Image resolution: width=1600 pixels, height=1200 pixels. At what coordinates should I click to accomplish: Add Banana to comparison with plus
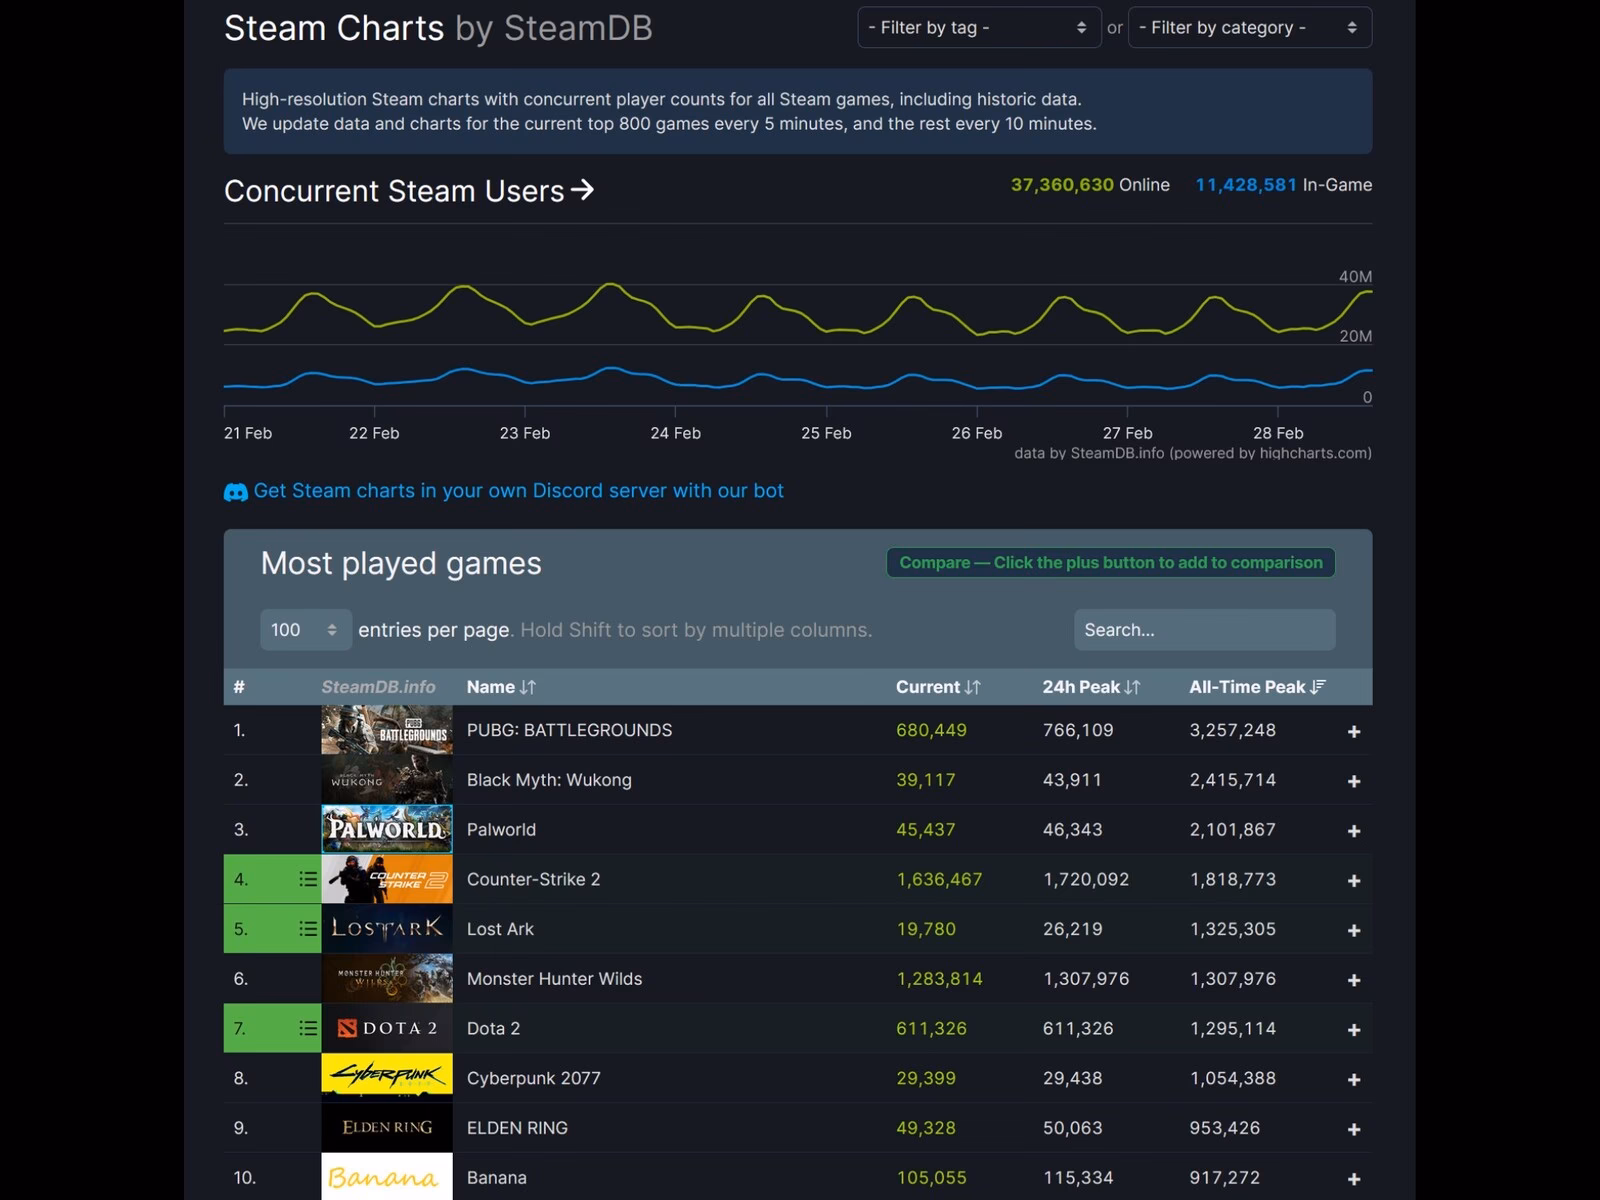(1354, 1179)
